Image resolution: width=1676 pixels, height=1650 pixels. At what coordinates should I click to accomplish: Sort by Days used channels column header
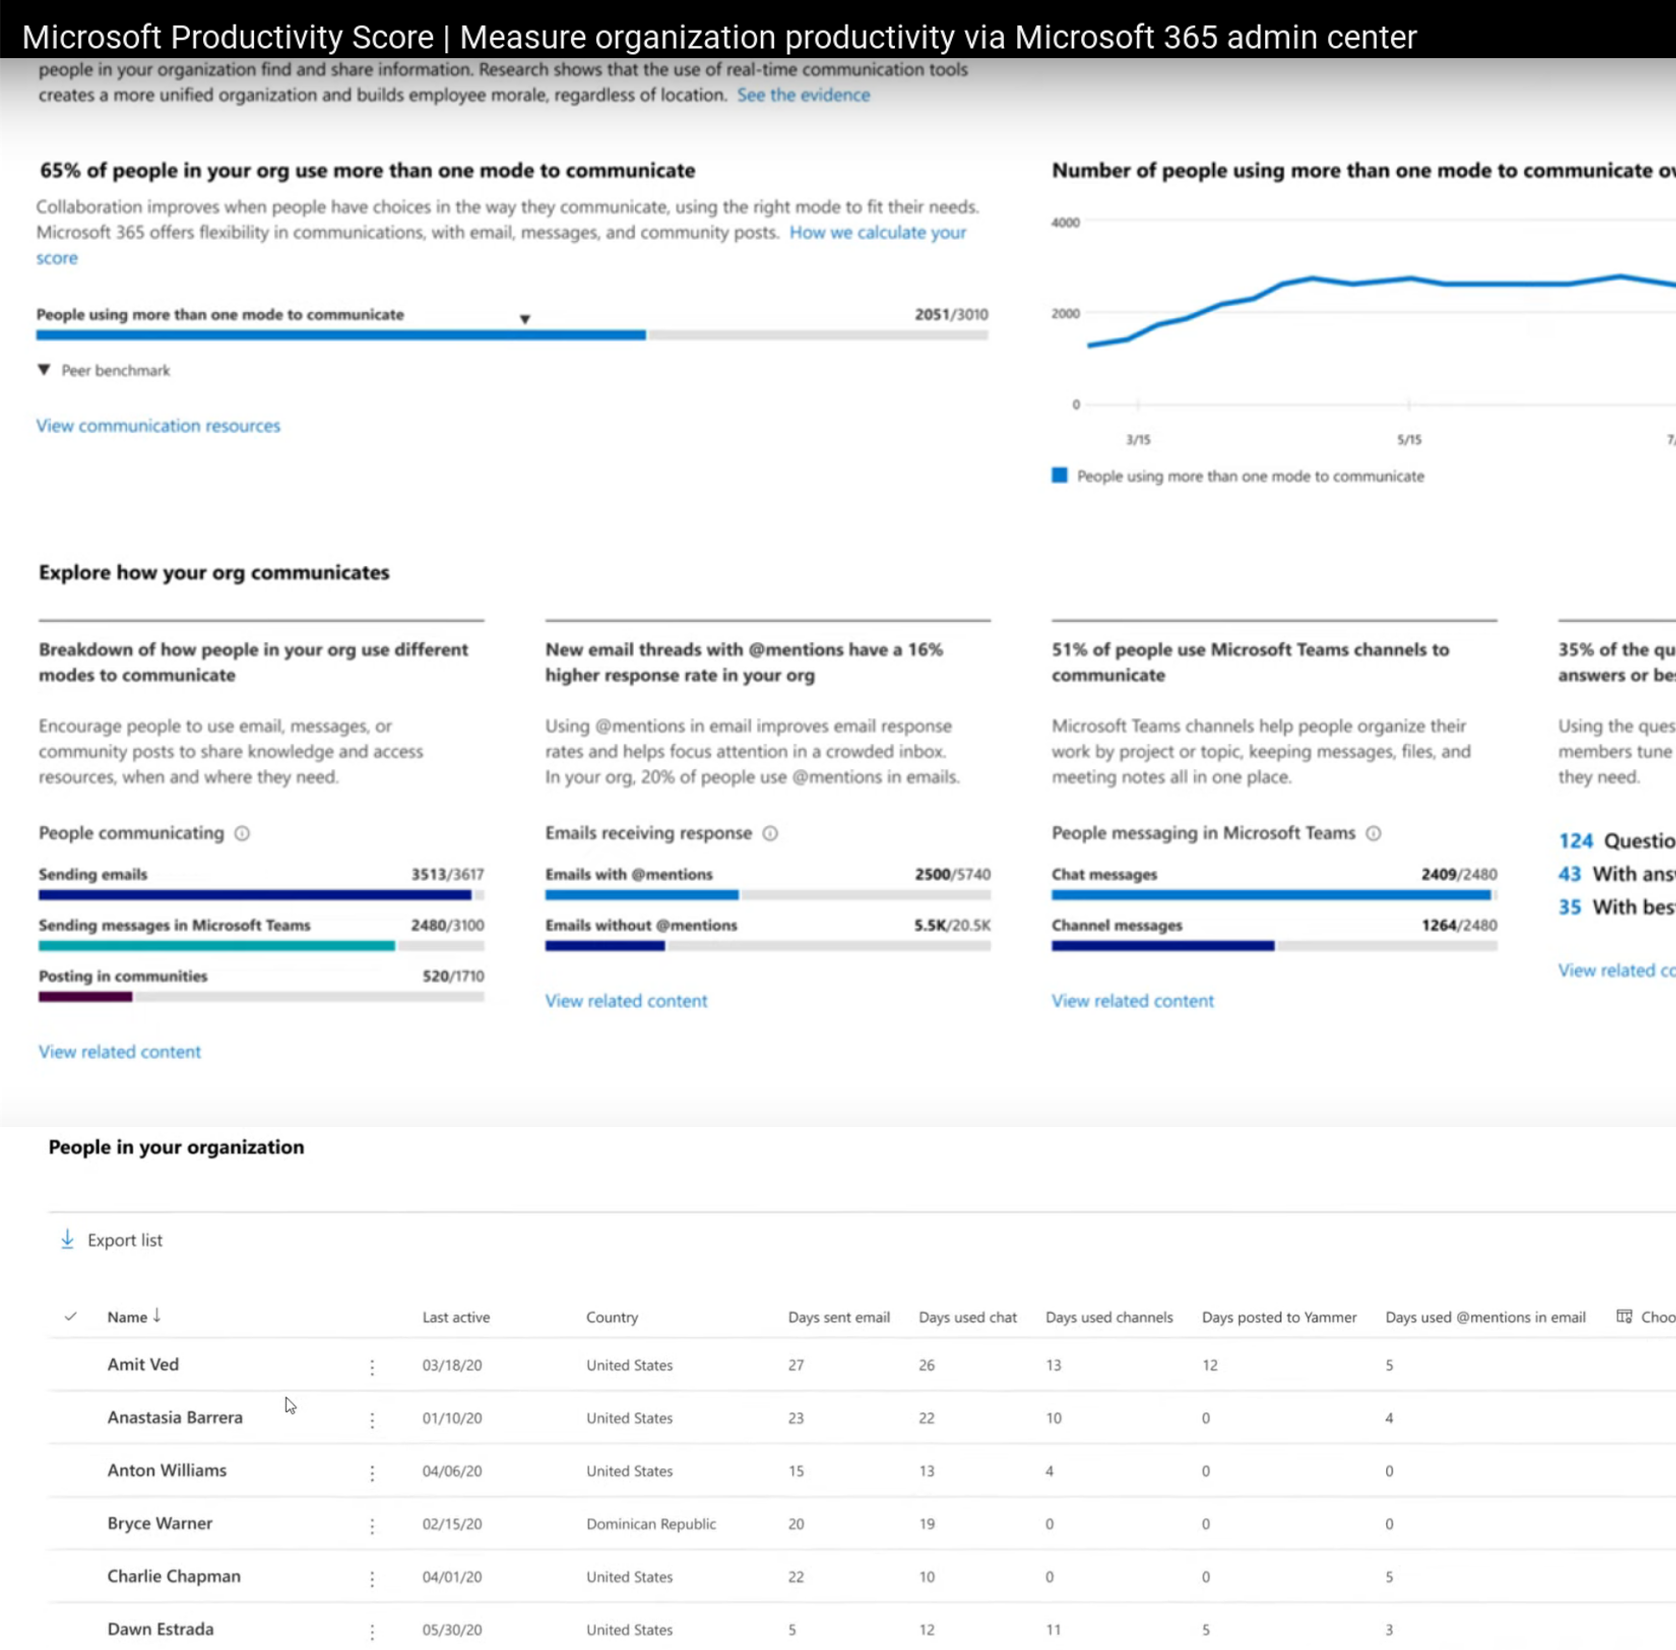click(1109, 1317)
